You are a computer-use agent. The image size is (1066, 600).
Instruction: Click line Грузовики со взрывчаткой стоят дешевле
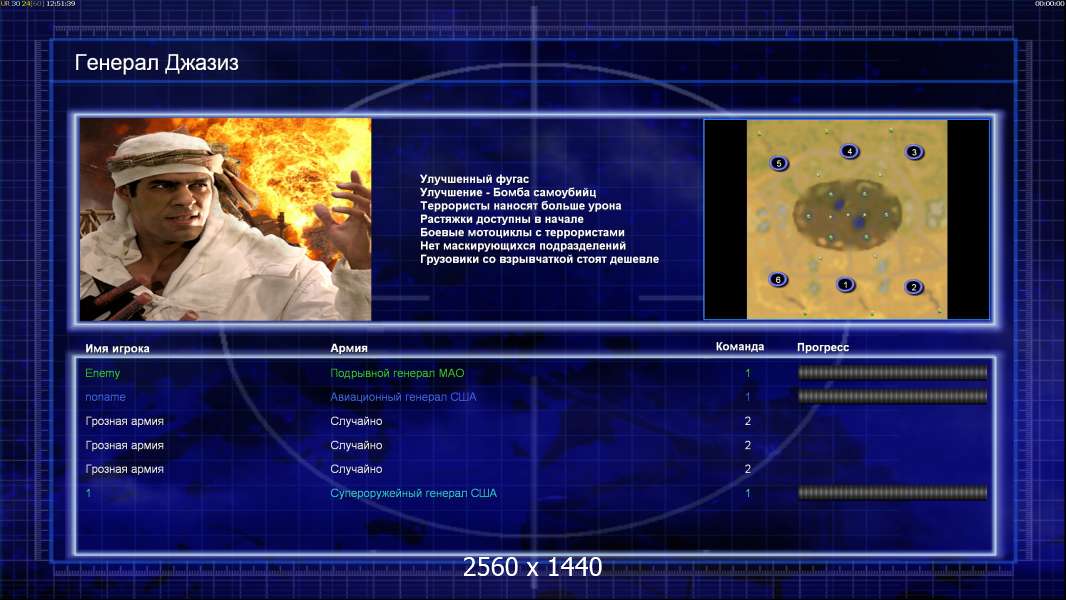(539, 259)
